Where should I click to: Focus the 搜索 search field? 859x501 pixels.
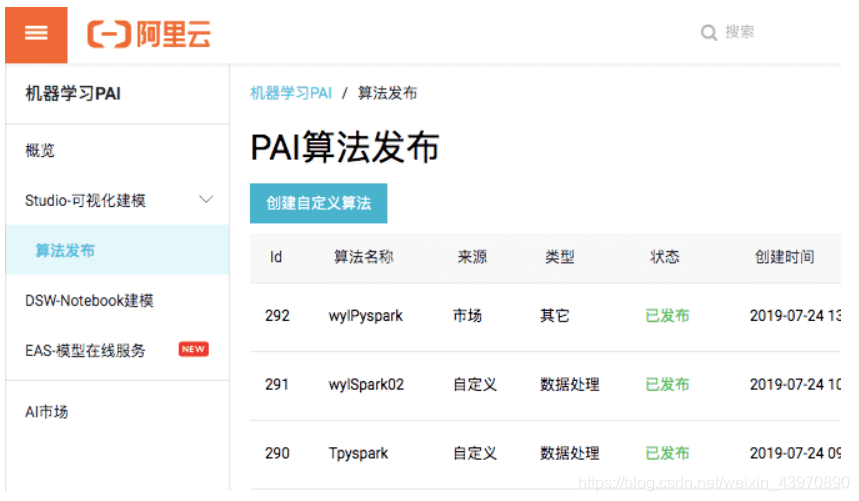click(x=740, y=32)
